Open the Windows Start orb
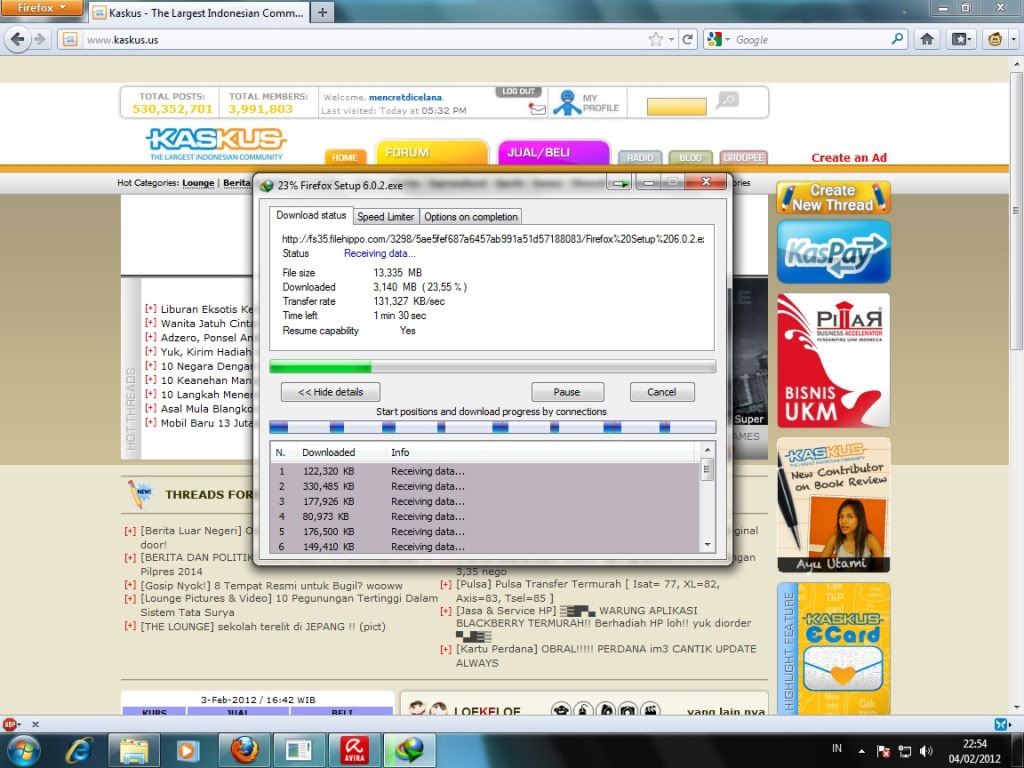The height and width of the screenshot is (768, 1024). pos(24,750)
